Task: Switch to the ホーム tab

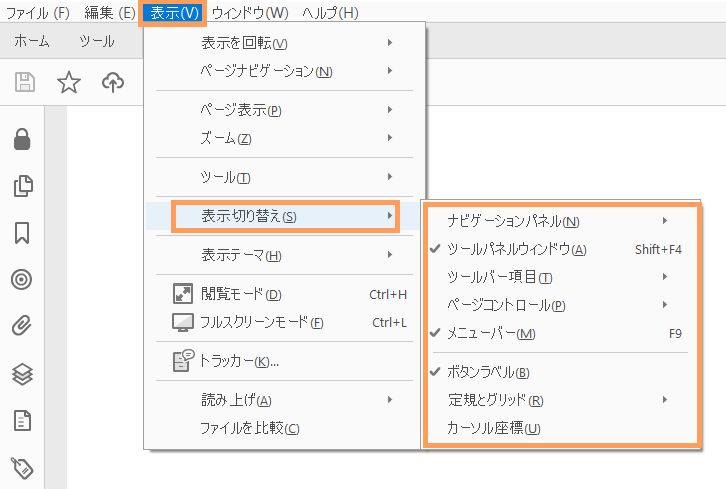Action: [32, 41]
